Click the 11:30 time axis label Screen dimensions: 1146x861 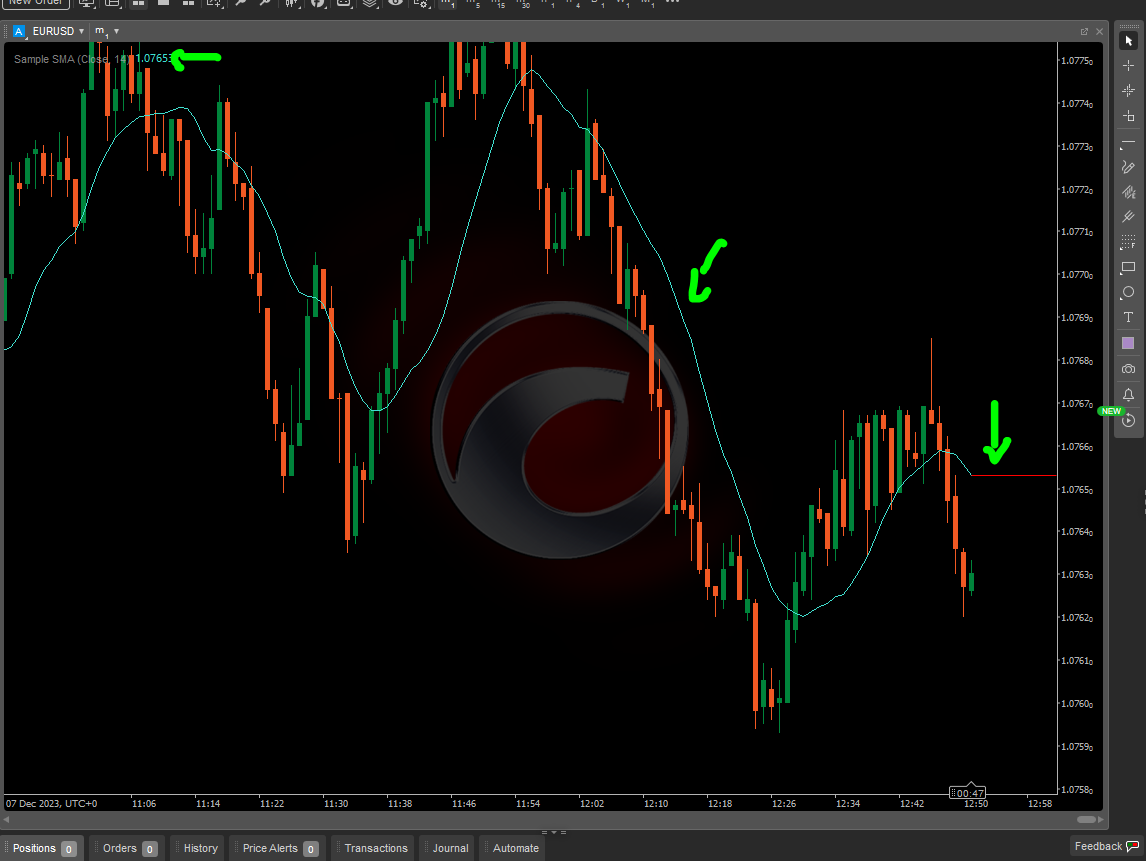click(x=336, y=803)
